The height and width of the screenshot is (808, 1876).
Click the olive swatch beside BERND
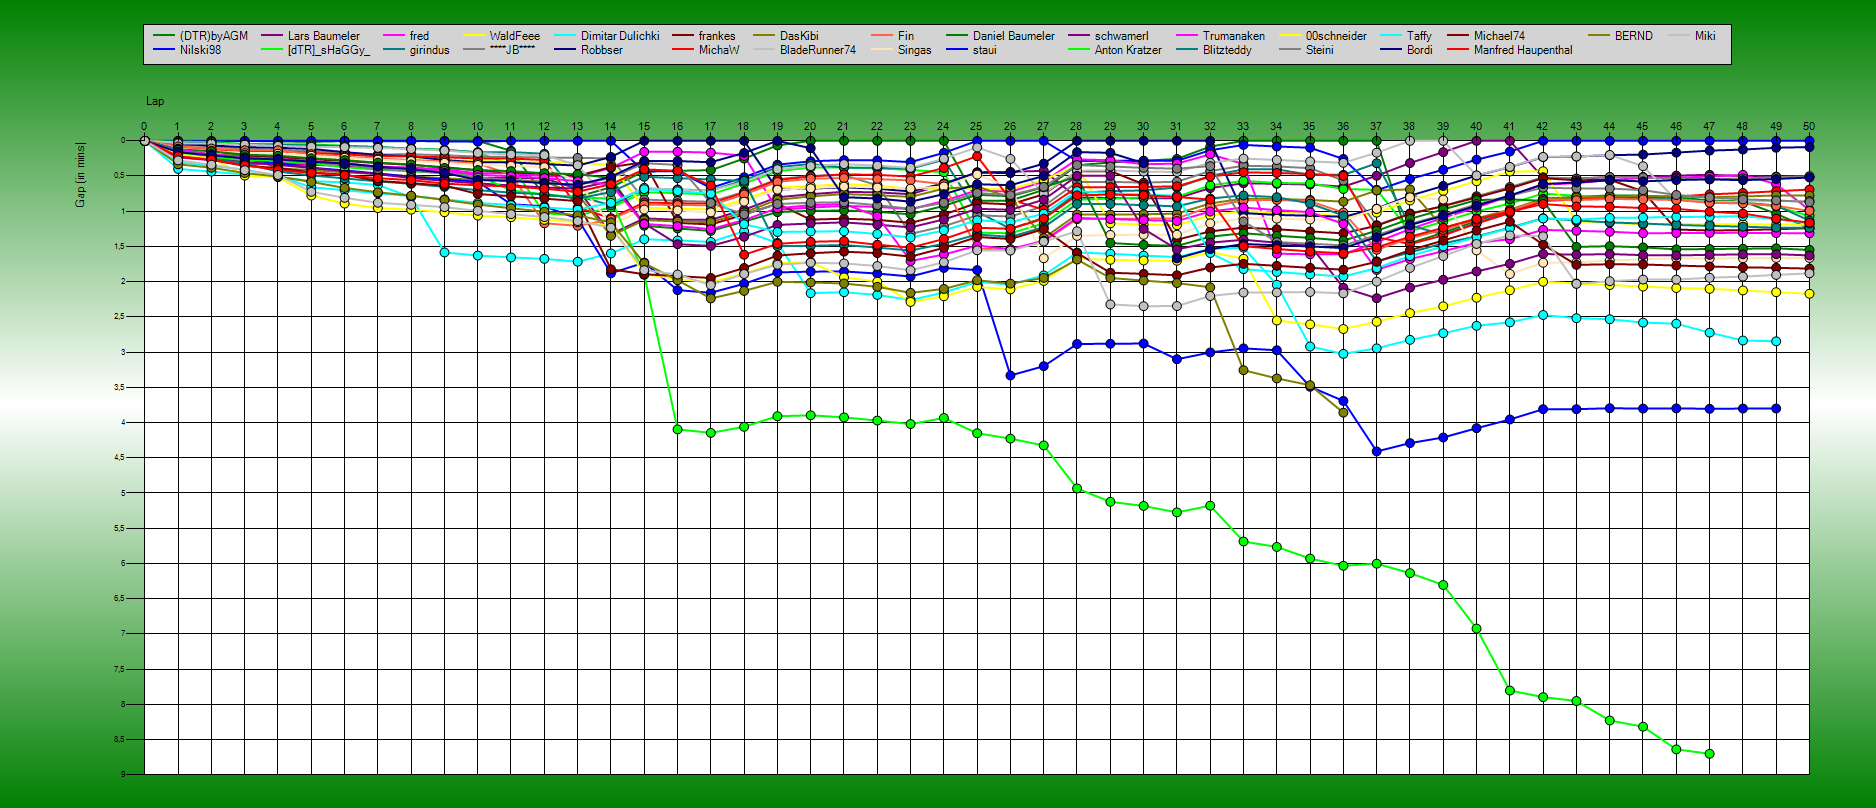click(x=1598, y=36)
